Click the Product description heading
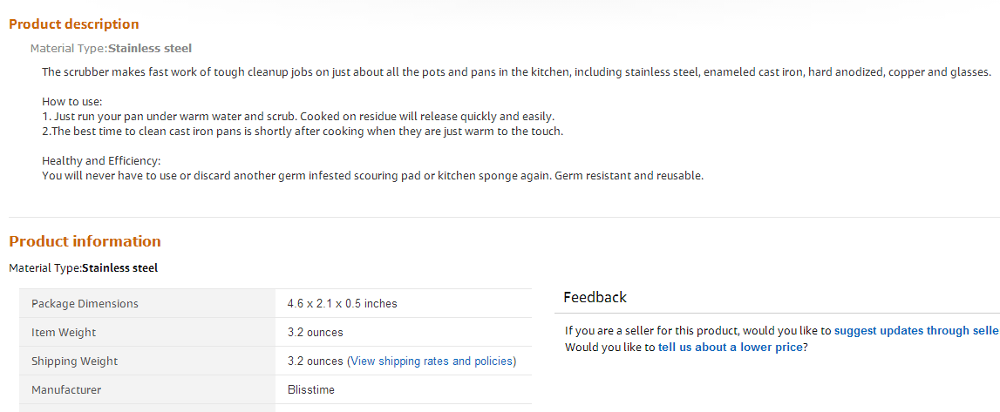The image size is (1000, 412). 74,24
